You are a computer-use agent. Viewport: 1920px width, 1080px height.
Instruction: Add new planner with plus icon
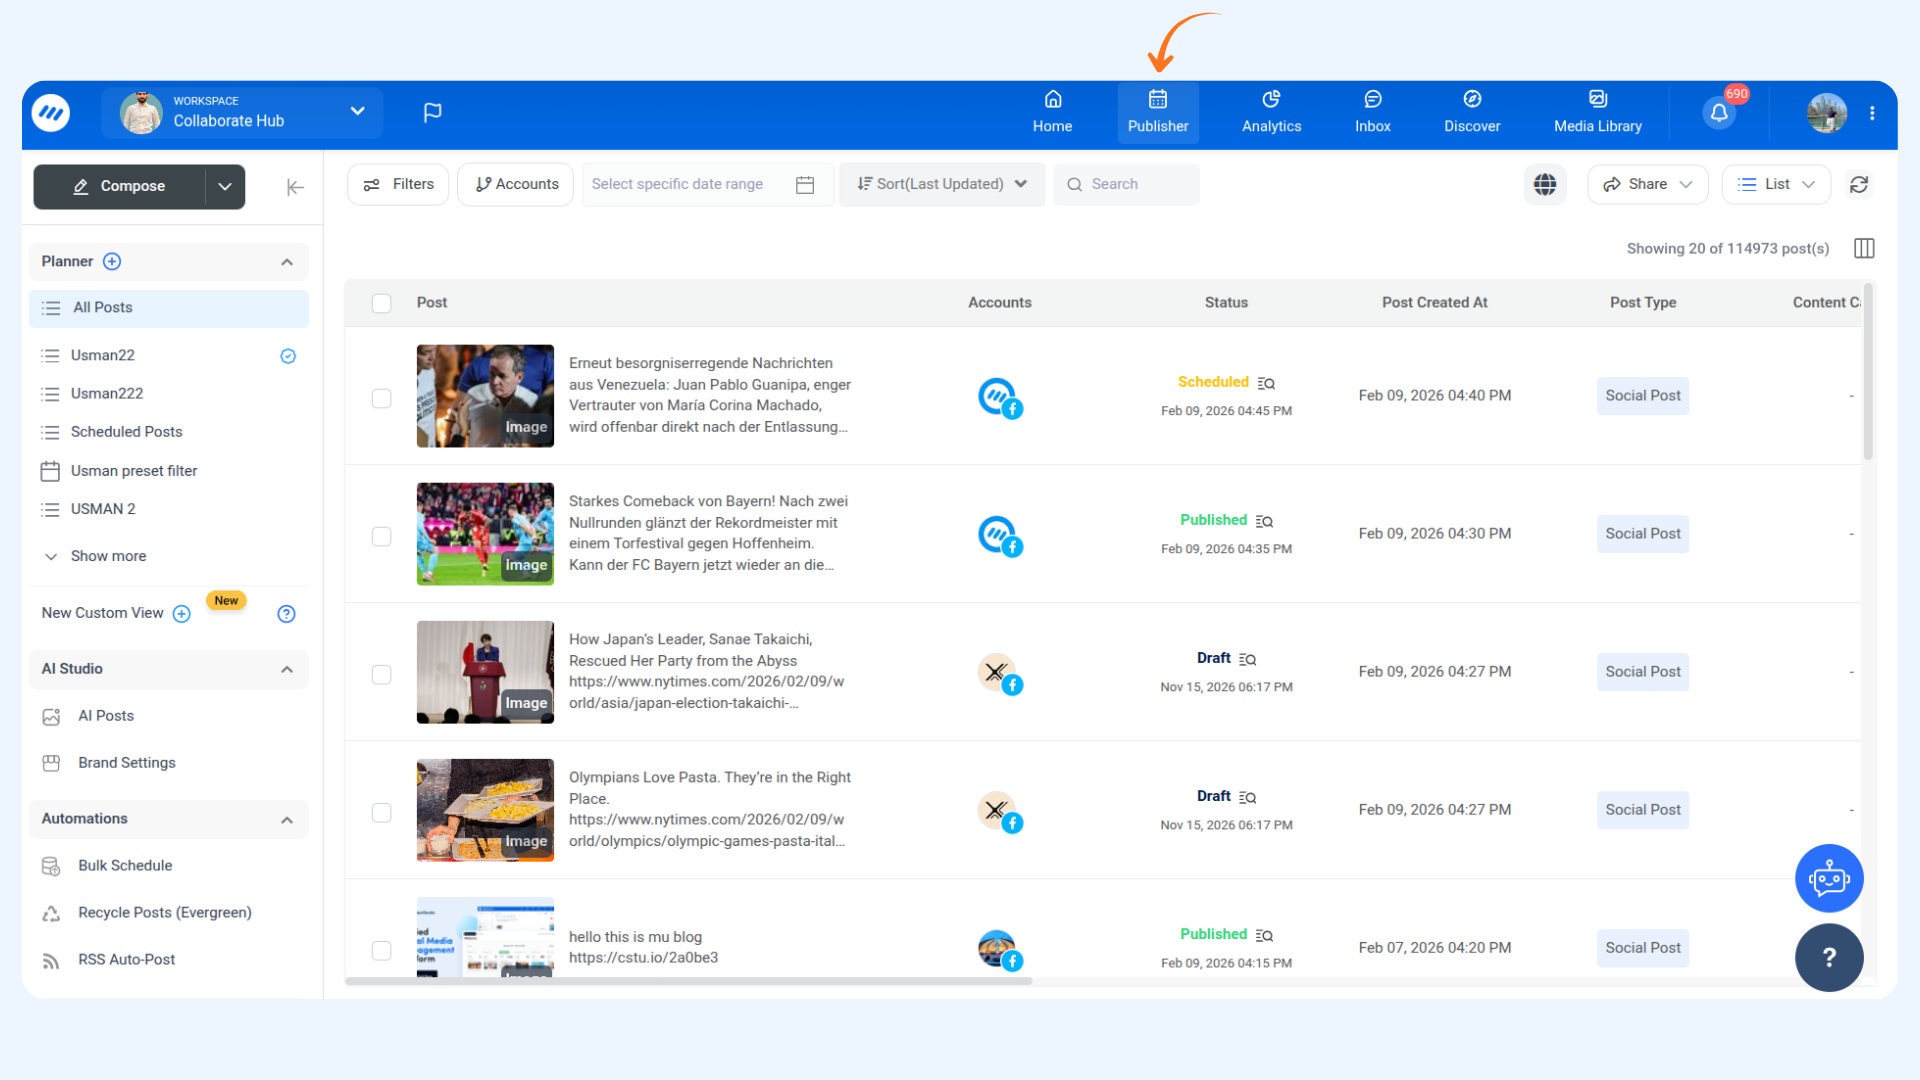coord(112,262)
